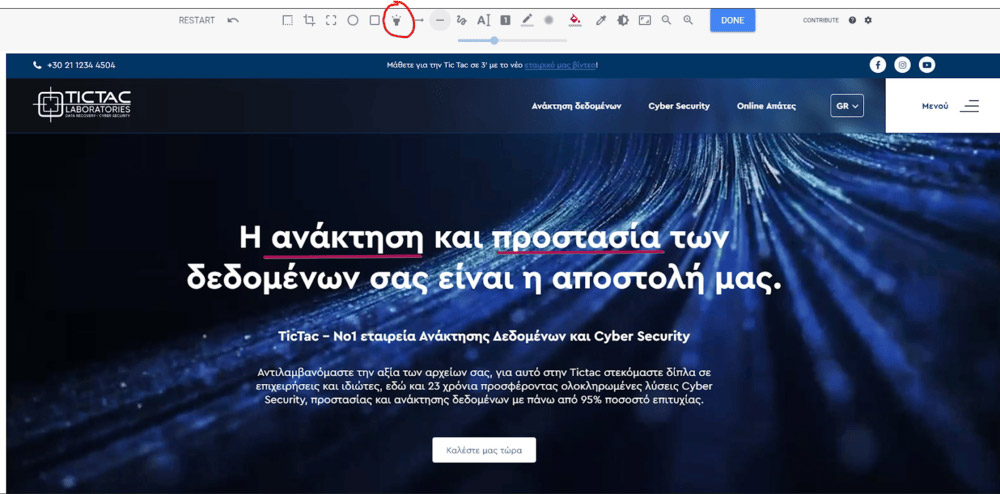The height and width of the screenshot is (494, 1000).
Task: Open the Facebook icon in site header
Action: [878, 65]
